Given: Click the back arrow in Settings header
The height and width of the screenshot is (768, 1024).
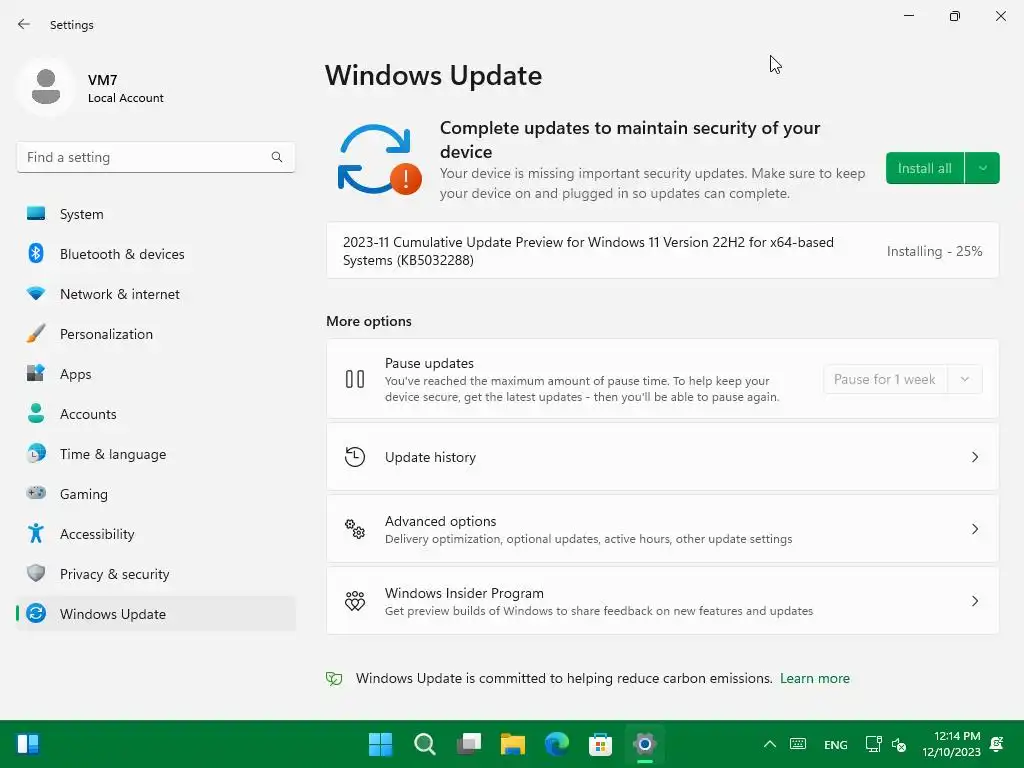Looking at the screenshot, I should coord(24,24).
